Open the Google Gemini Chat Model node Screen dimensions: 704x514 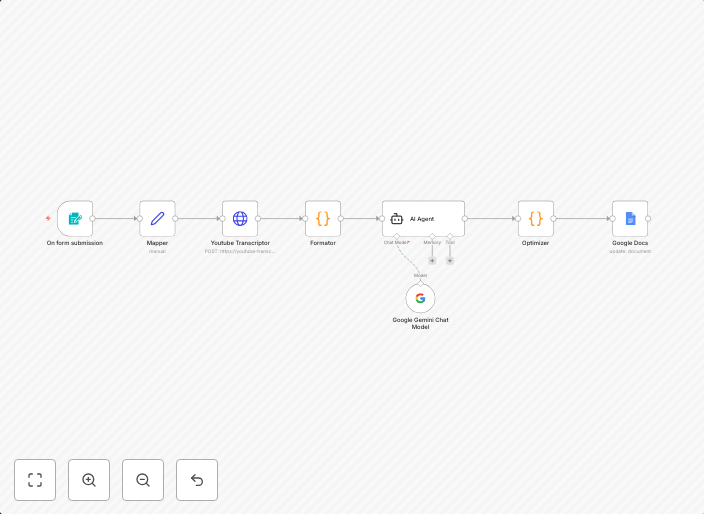coord(420,298)
